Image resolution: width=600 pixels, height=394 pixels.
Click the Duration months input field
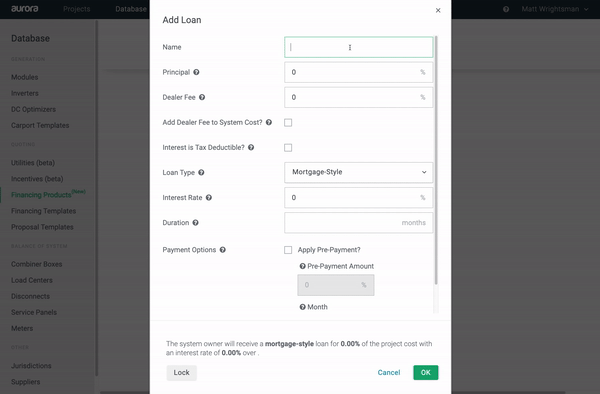point(359,223)
